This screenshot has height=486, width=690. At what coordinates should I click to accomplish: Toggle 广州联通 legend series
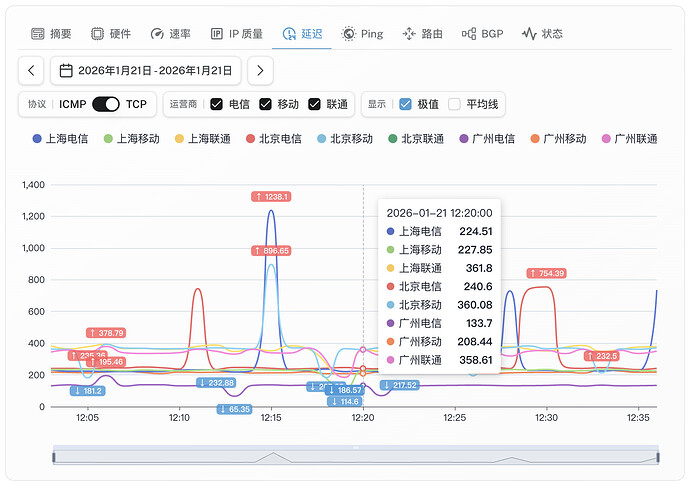(630, 139)
